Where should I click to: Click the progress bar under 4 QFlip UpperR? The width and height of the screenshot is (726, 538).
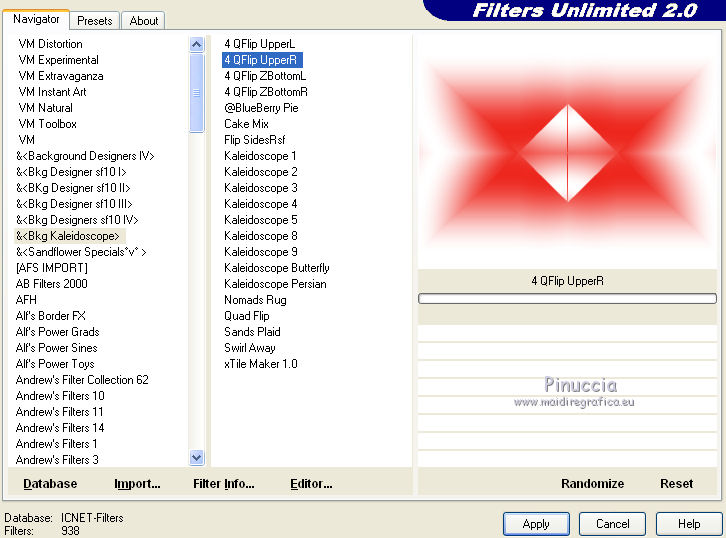pyautogui.click(x=568, y=299)
